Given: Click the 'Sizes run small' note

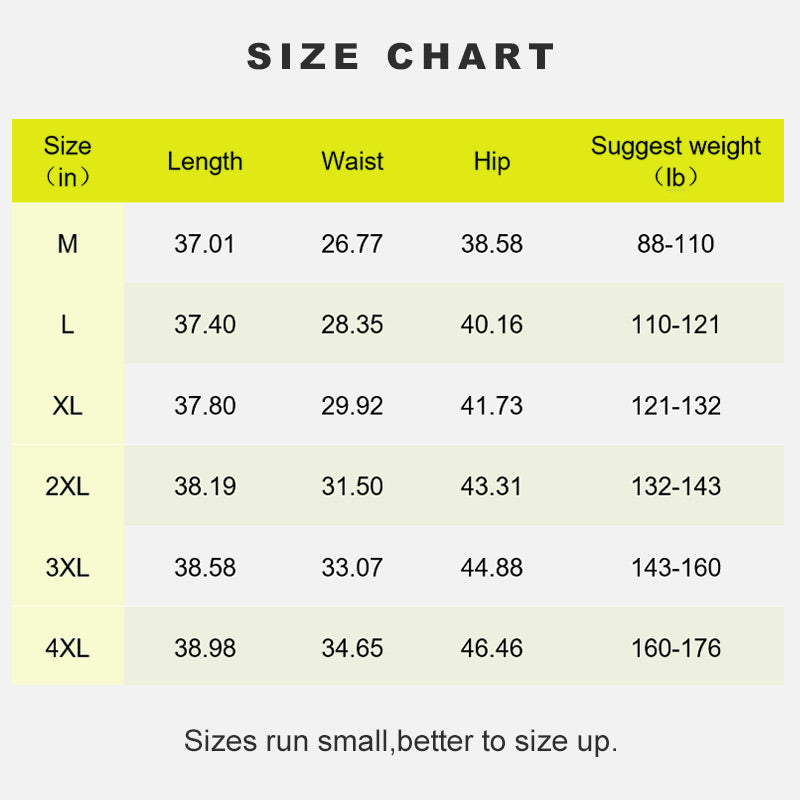Looking at the screenshot, I should click(400, 741).
